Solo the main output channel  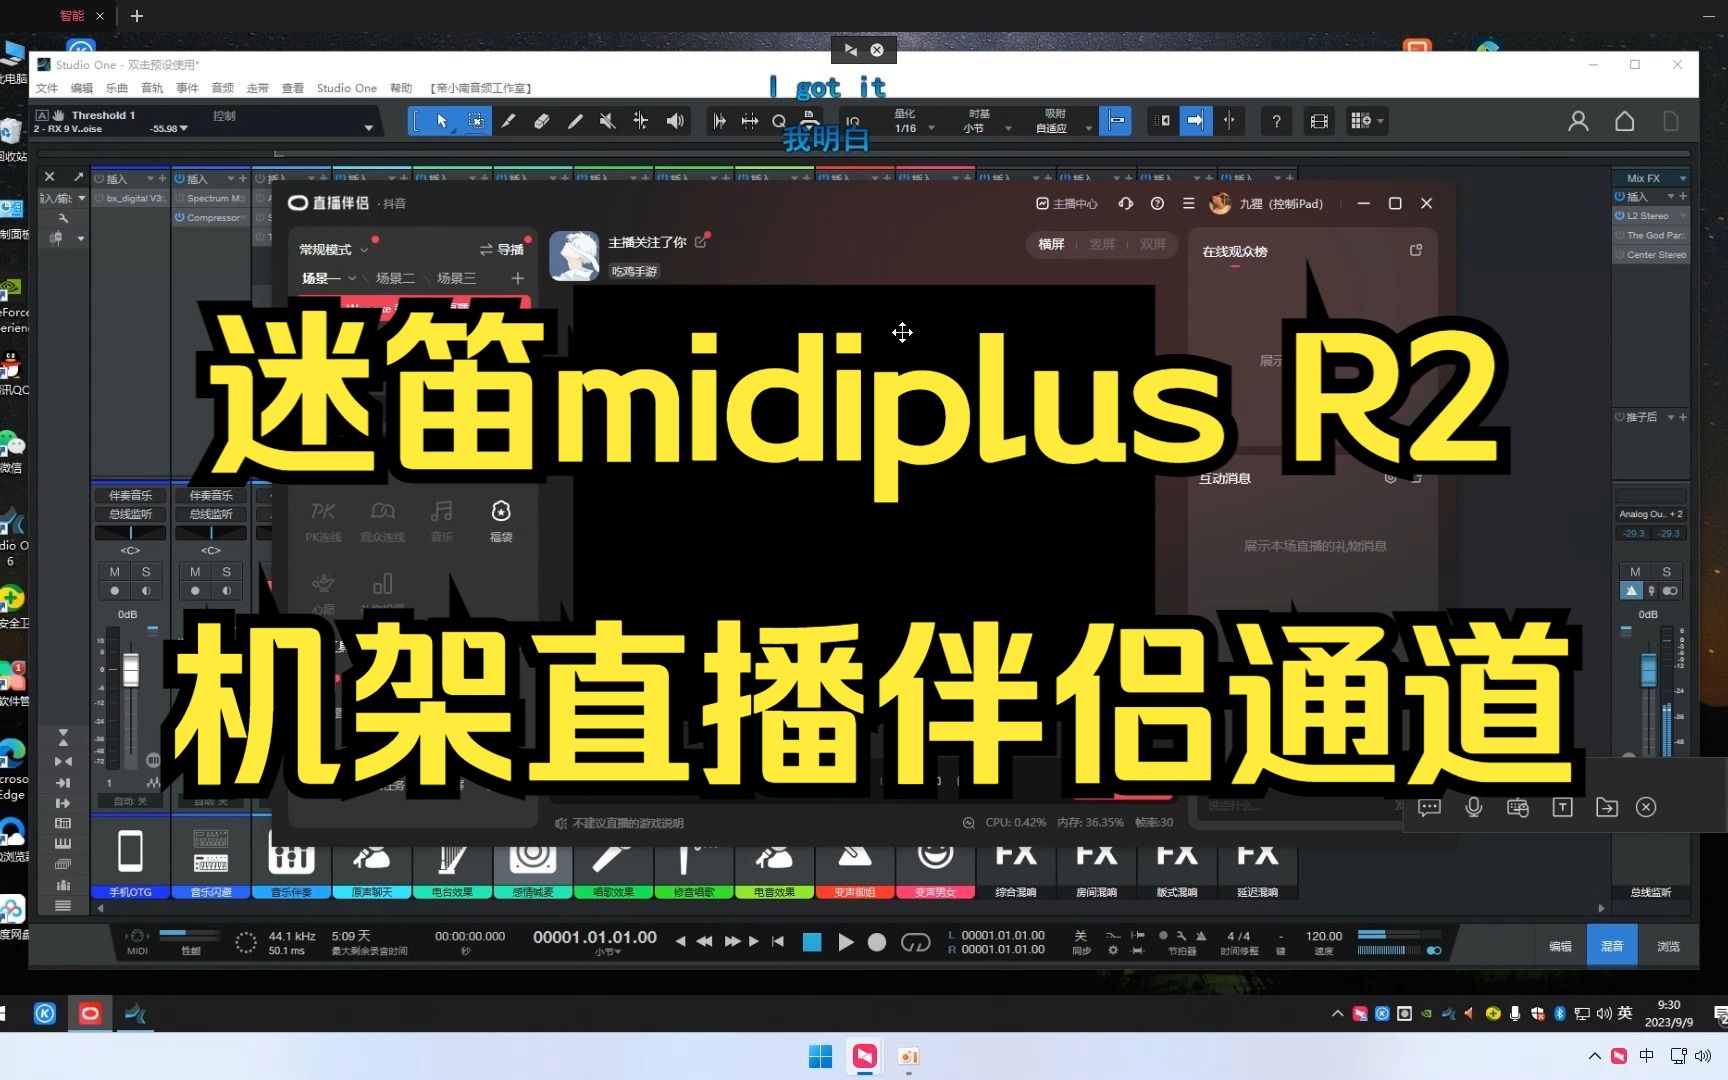(1666, 571)
